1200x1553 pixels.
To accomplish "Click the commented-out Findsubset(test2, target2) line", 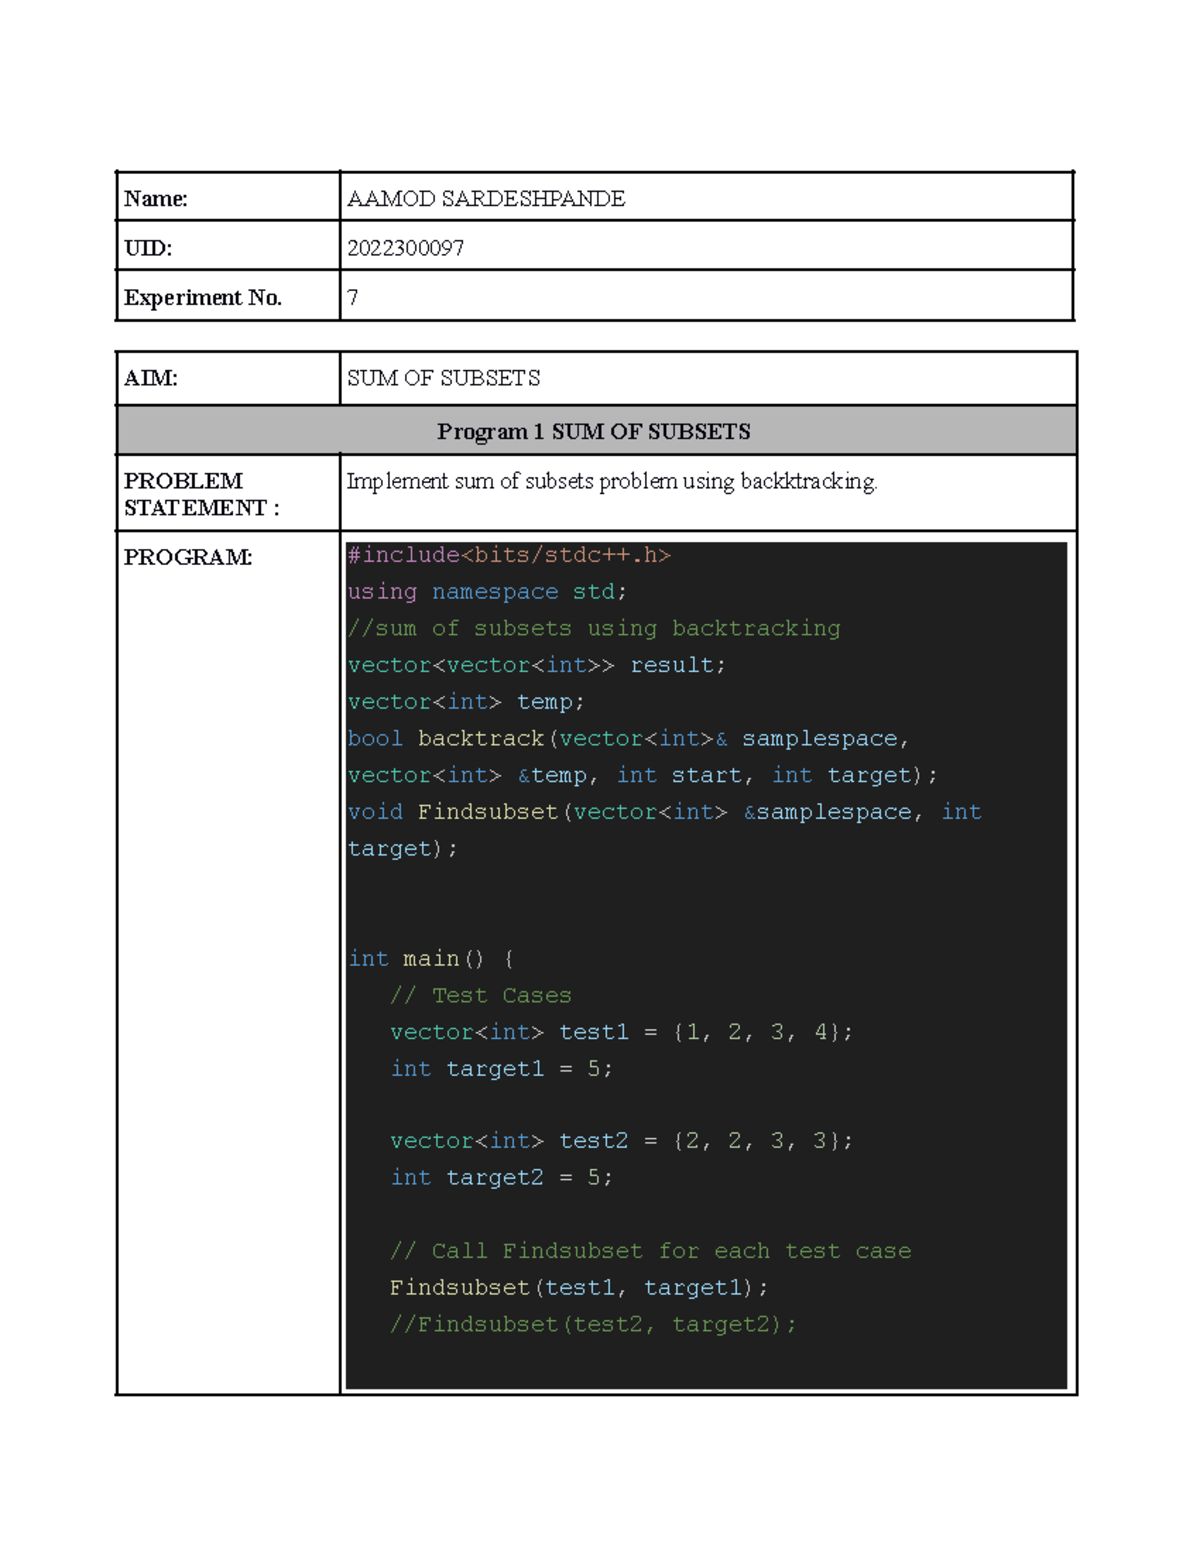I will point(593,1325).
